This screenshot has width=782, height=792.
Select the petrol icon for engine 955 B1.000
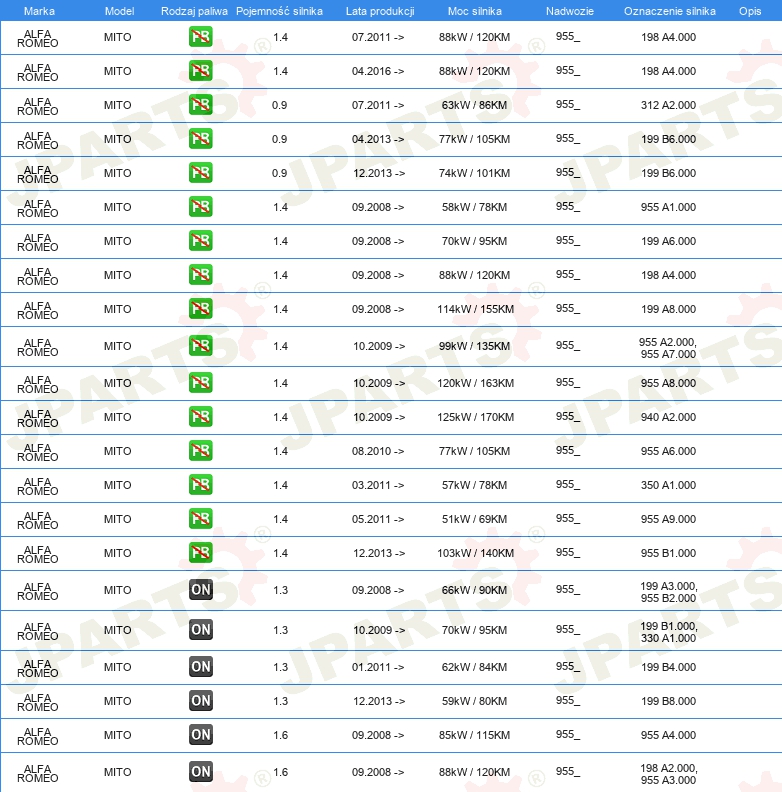pos(200,553)
